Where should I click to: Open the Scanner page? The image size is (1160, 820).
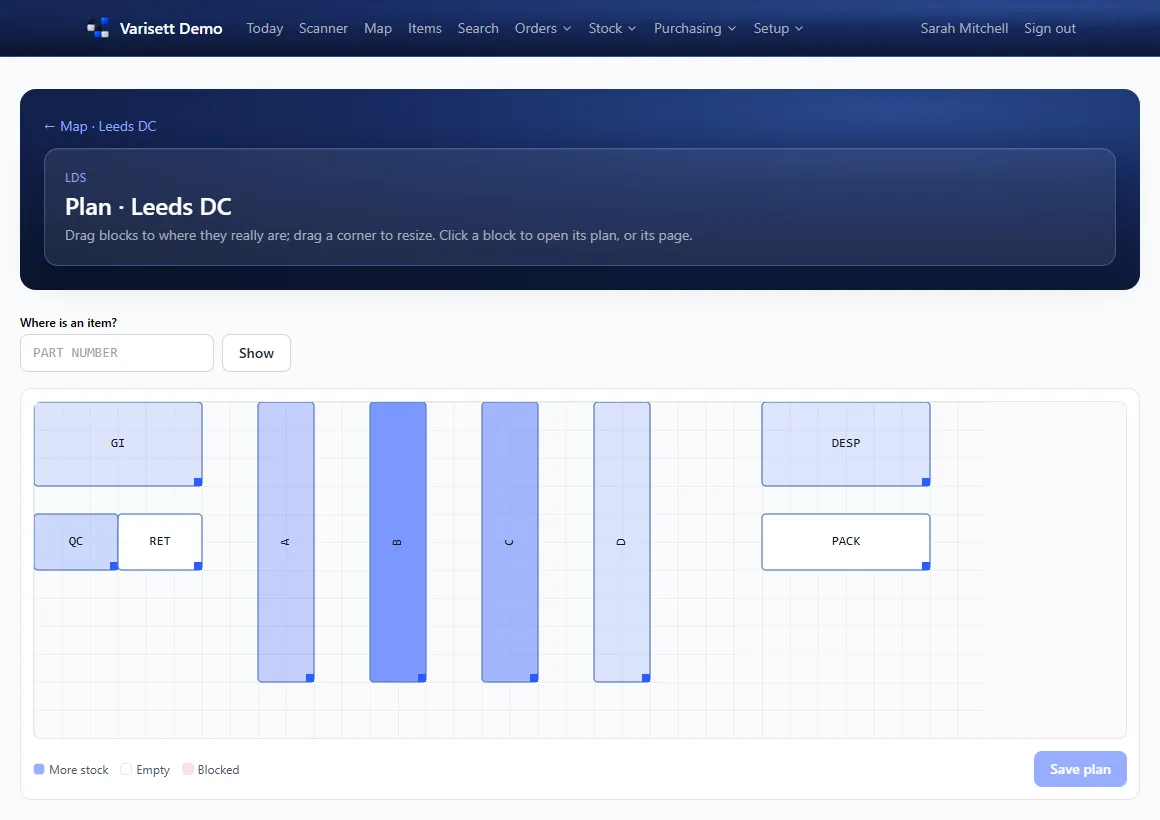[x=323, y=28]
